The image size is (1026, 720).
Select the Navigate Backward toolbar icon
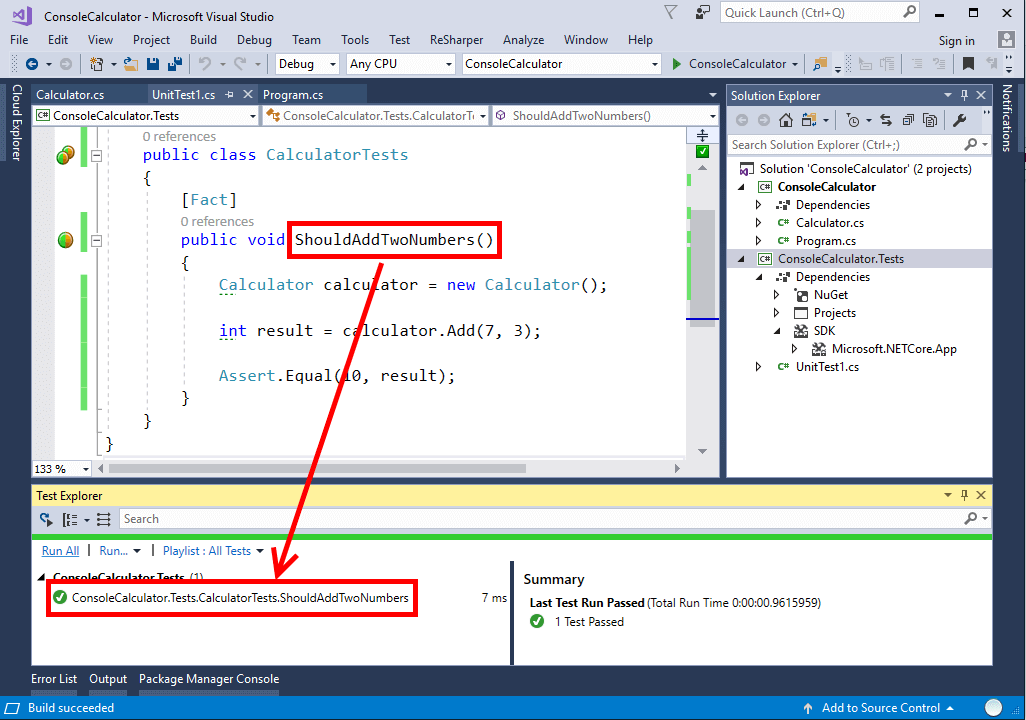[33, 64]
